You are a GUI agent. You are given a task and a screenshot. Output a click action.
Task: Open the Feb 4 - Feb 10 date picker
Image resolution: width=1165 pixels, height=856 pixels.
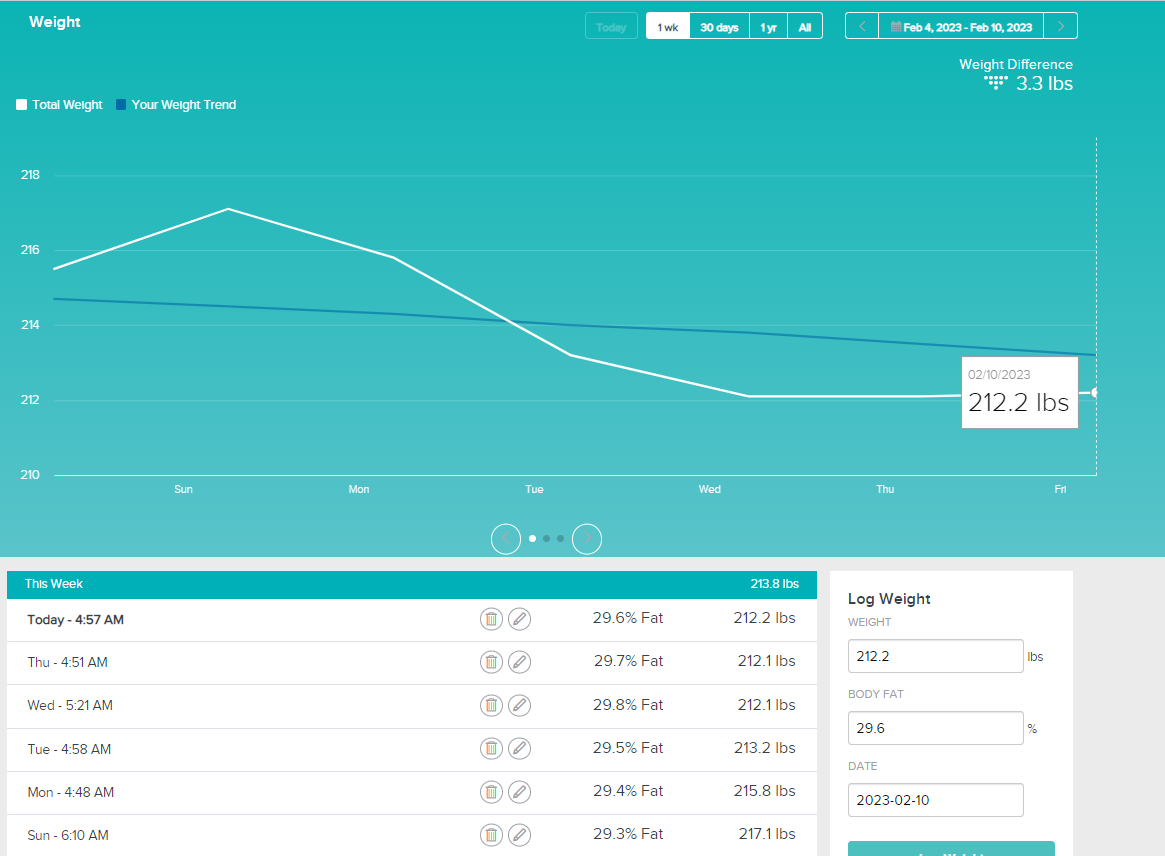pyautogui.click(x=961, y=26)
